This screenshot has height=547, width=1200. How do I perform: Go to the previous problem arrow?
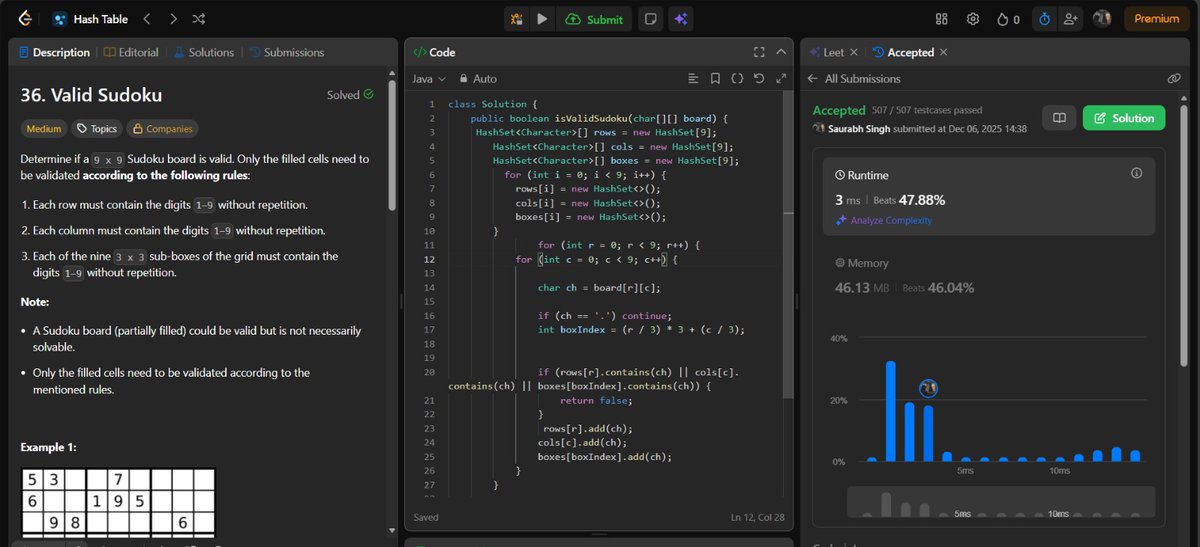tap(147, 18)
